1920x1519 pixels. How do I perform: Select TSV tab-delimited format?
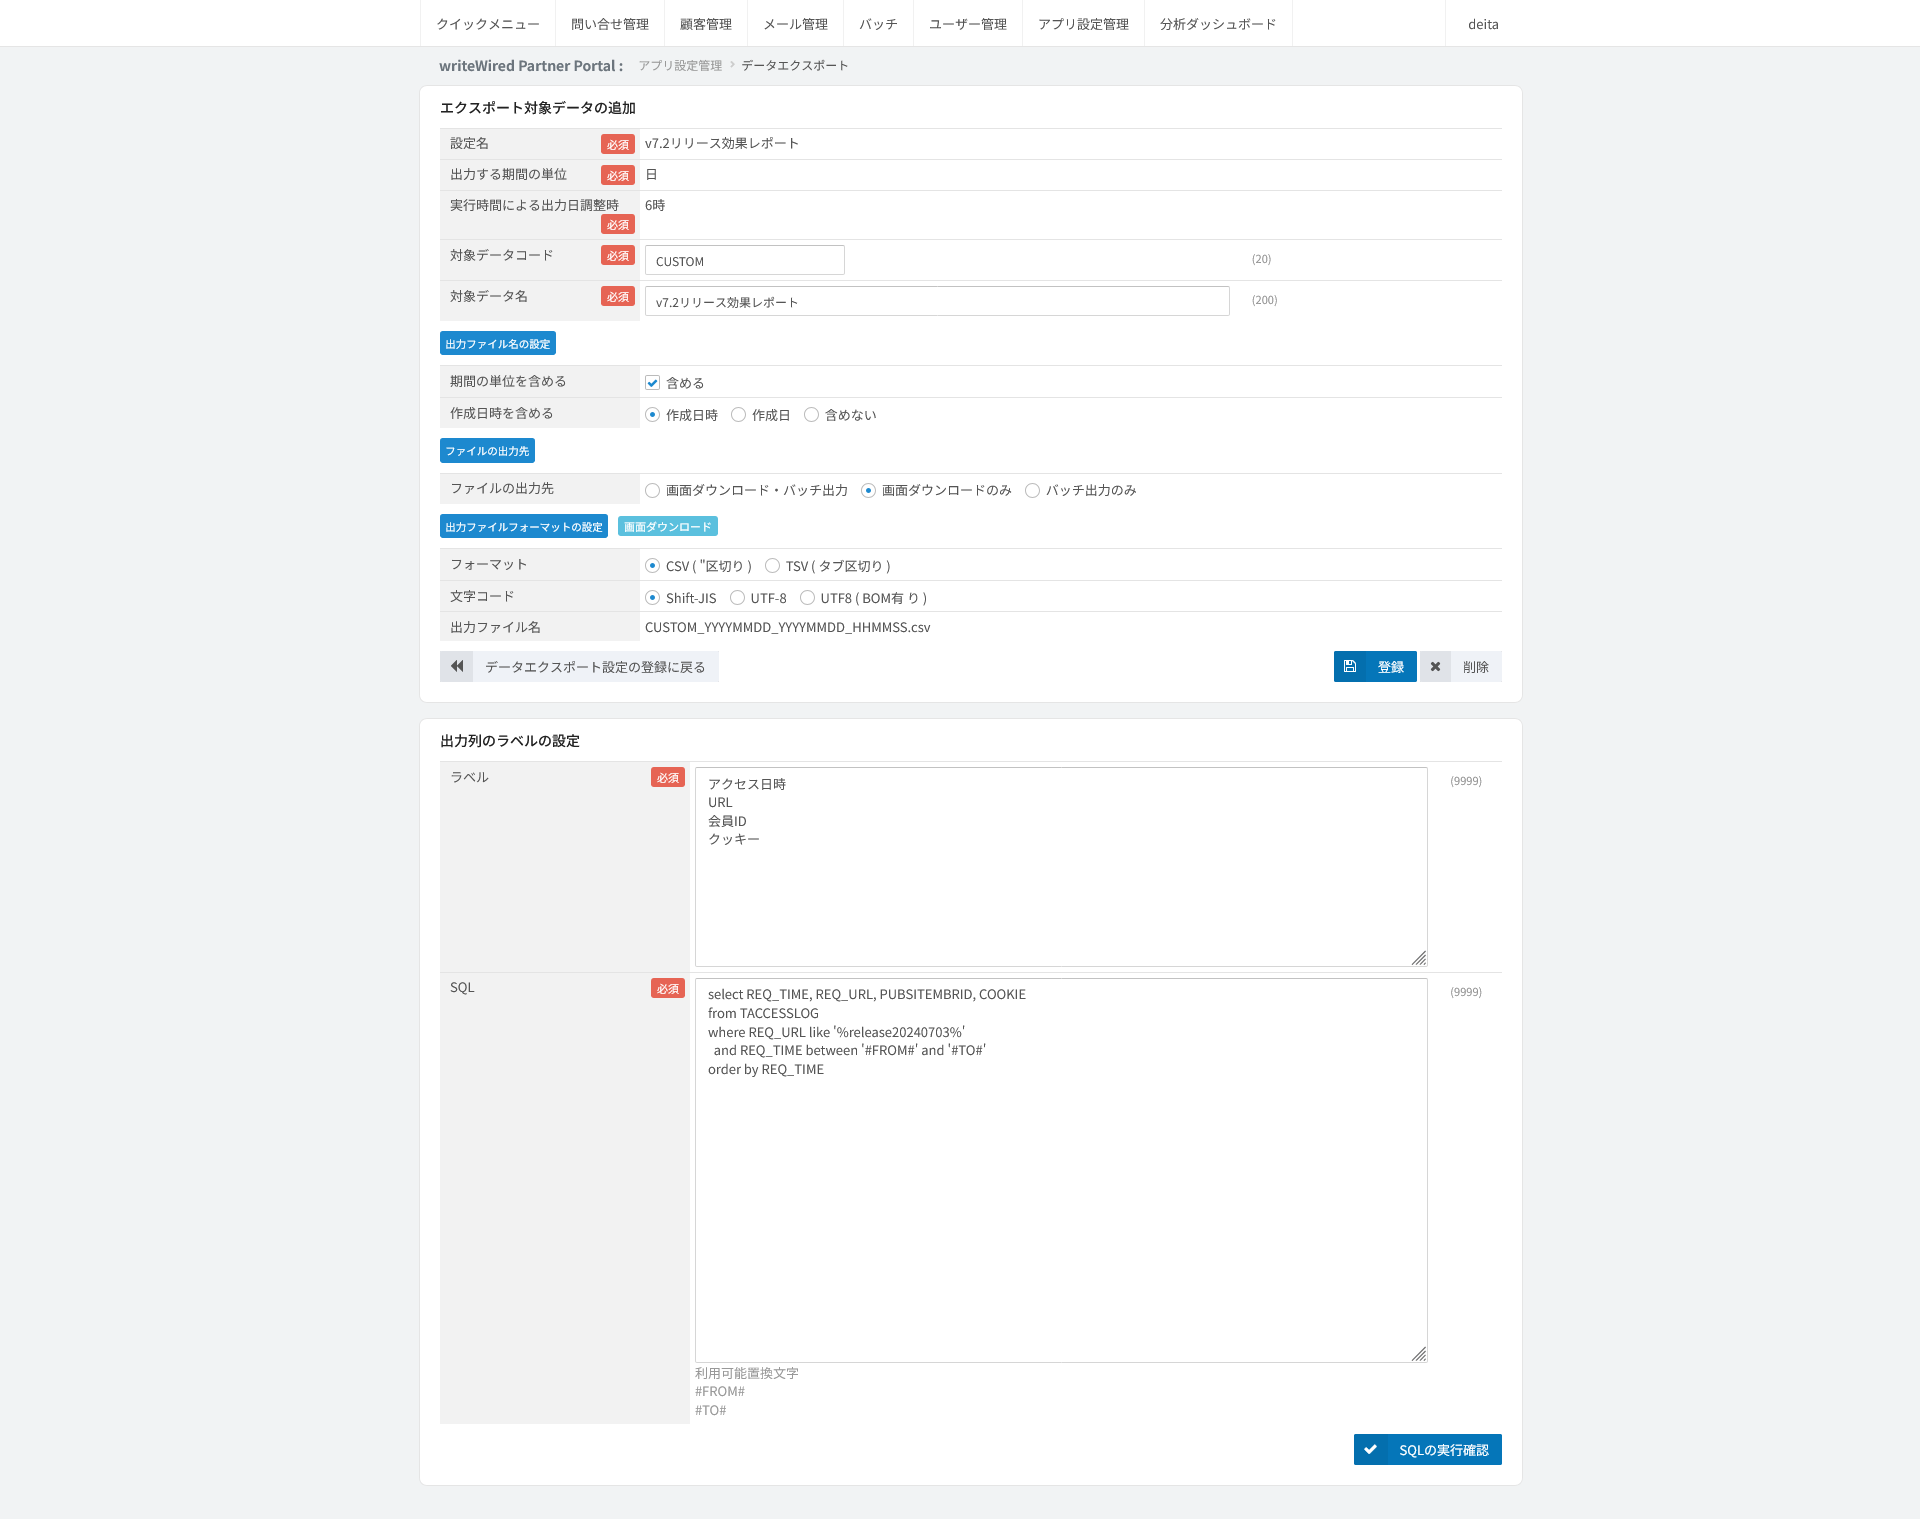point(772,566)
